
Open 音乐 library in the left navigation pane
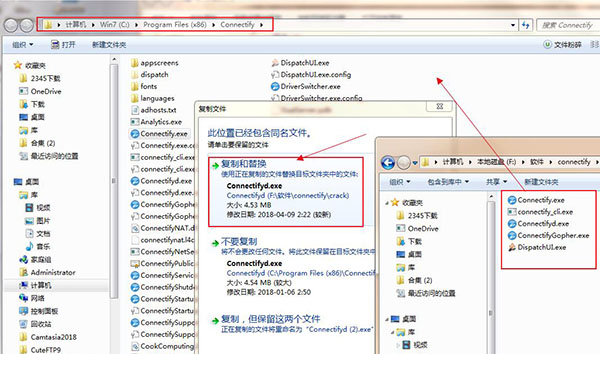coord(38,246)
